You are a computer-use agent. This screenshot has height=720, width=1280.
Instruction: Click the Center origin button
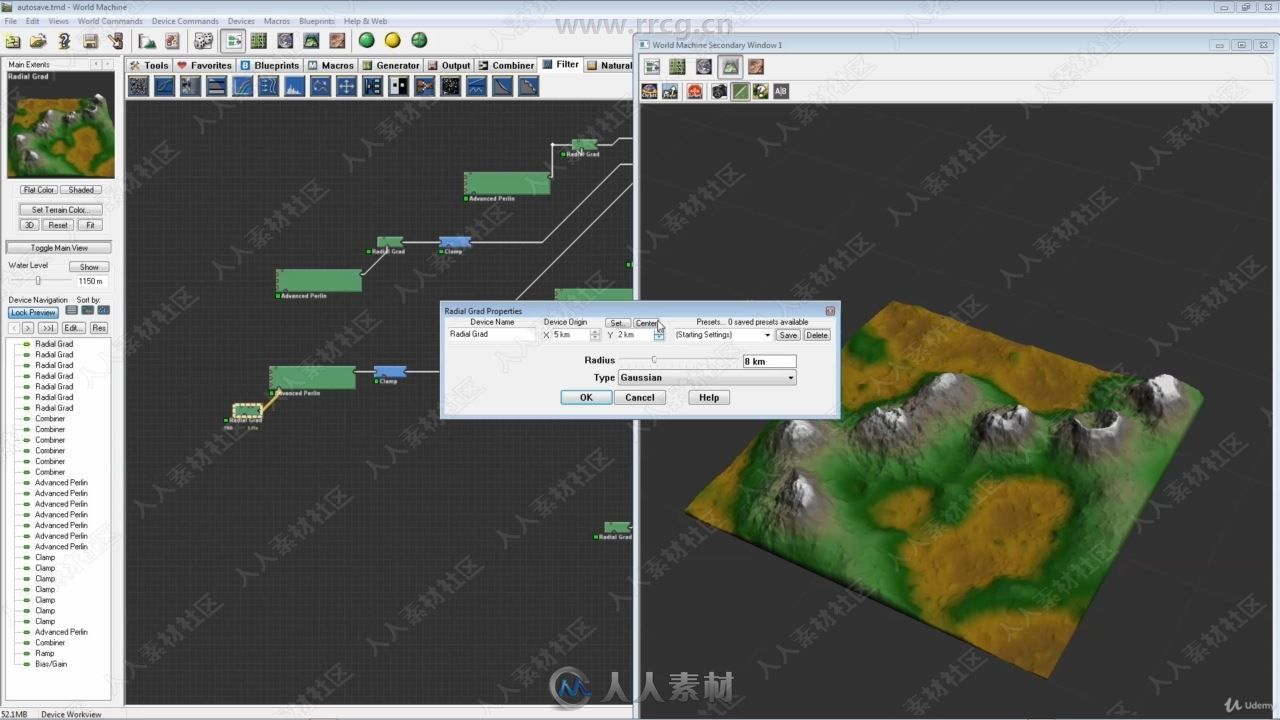(x=646, y=323)
